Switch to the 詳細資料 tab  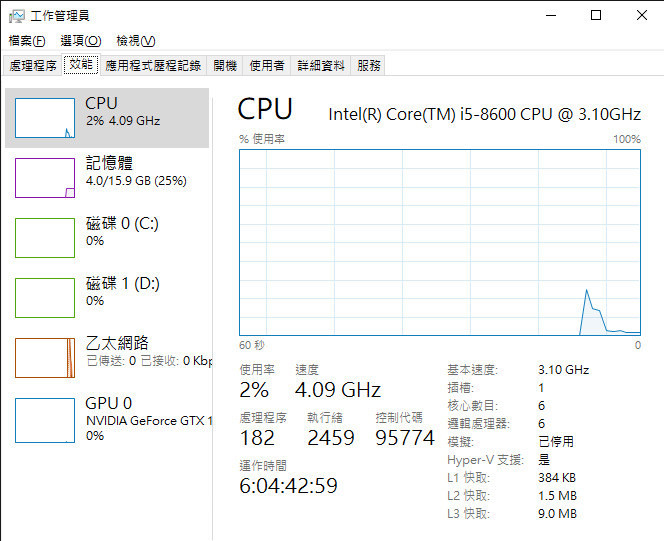click(321, 65)
